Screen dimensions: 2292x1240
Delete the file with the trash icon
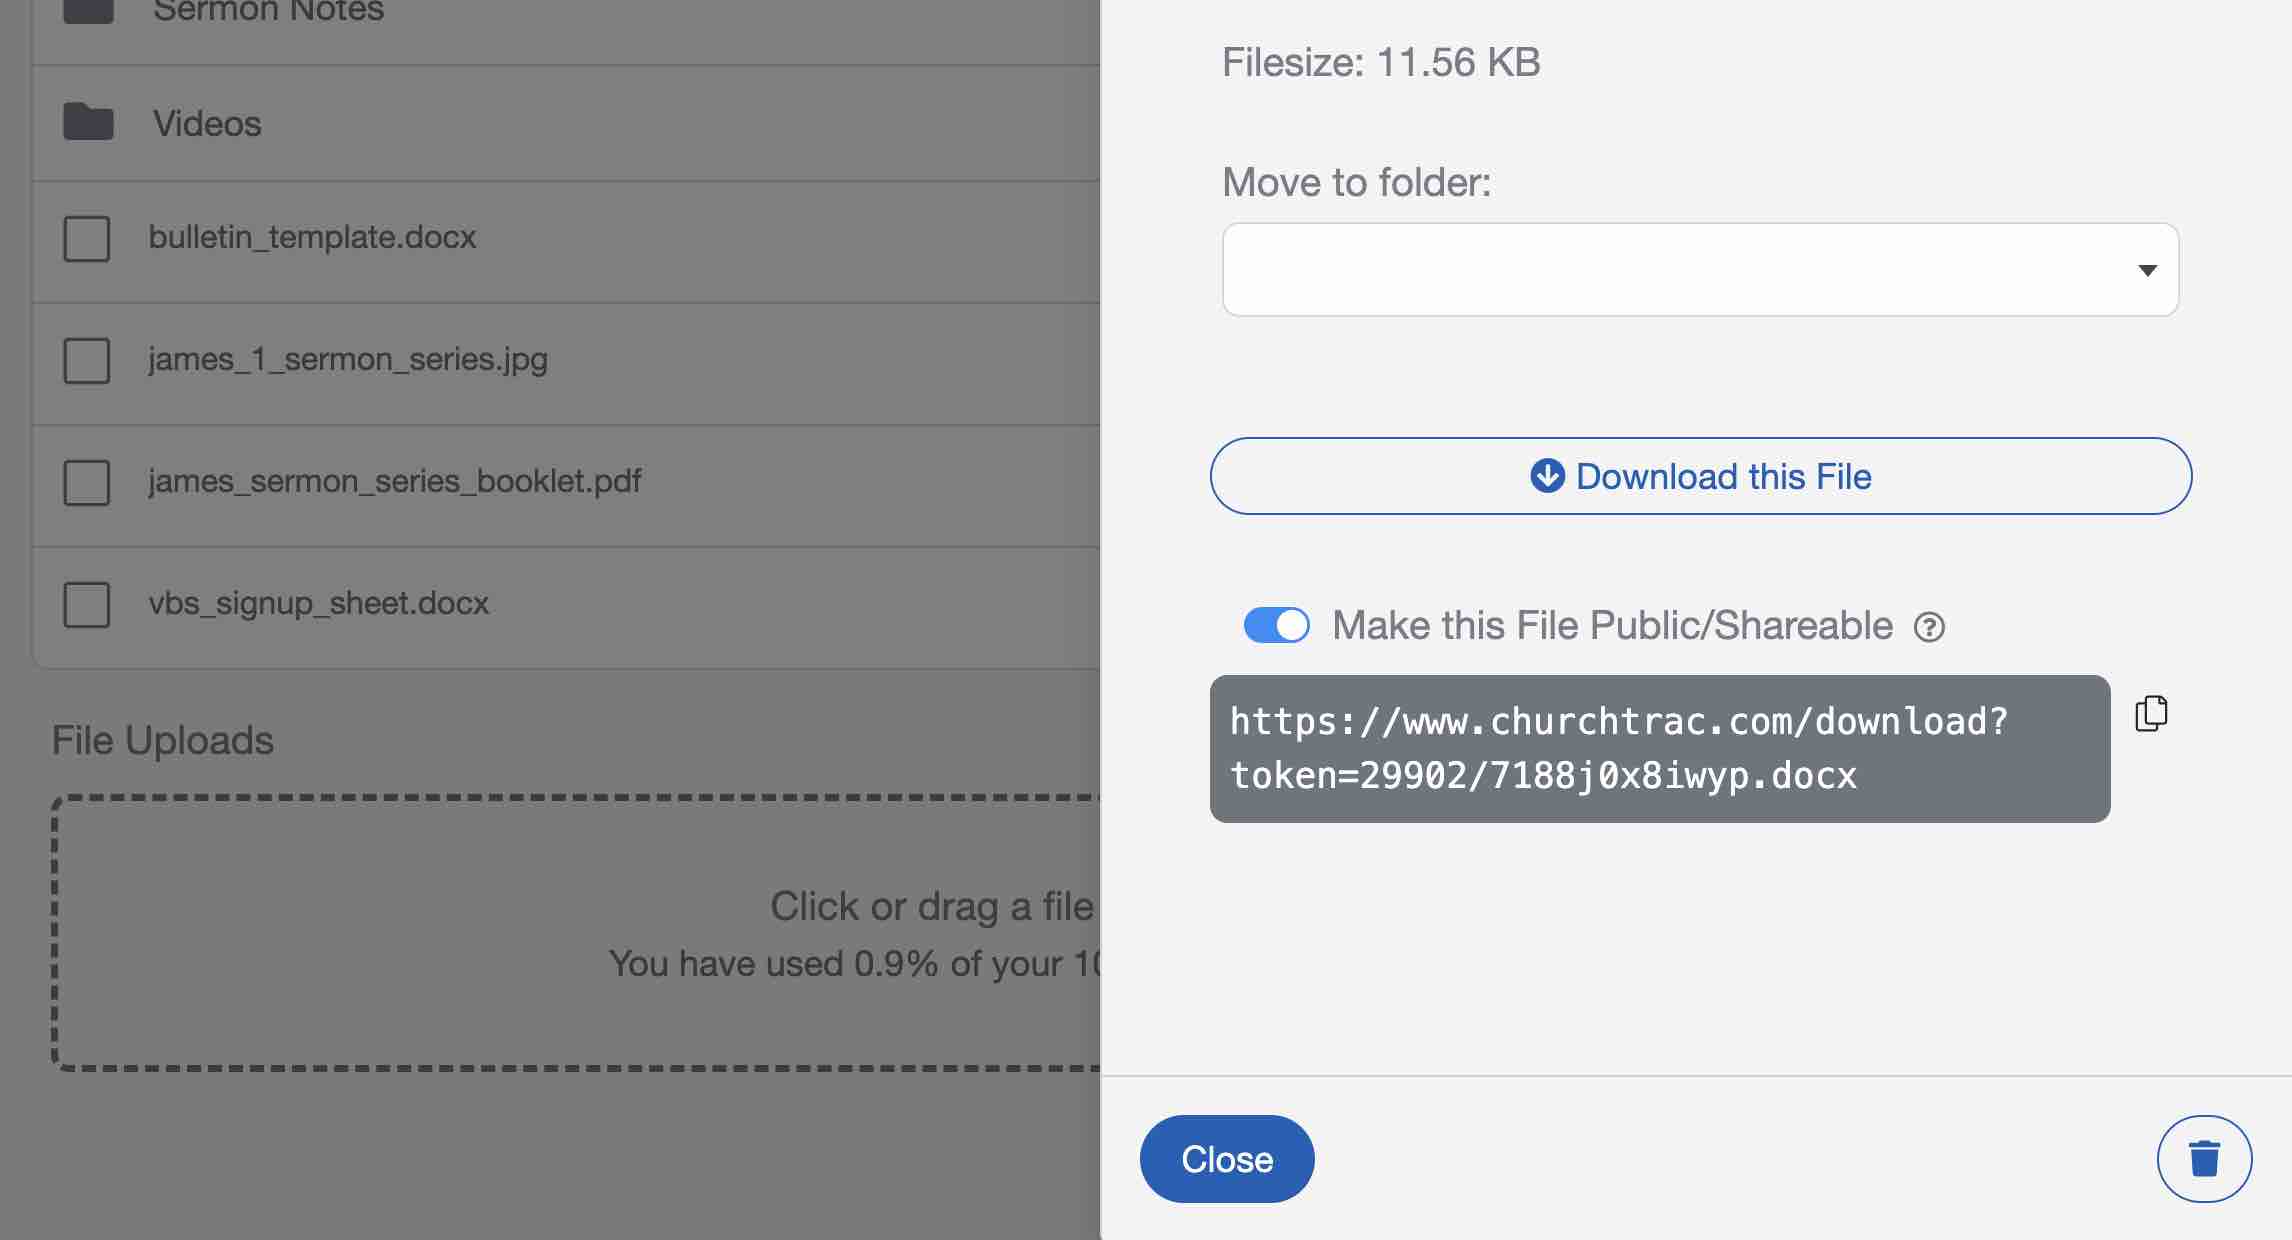pyautogui.click(x=2204, y=1158)
